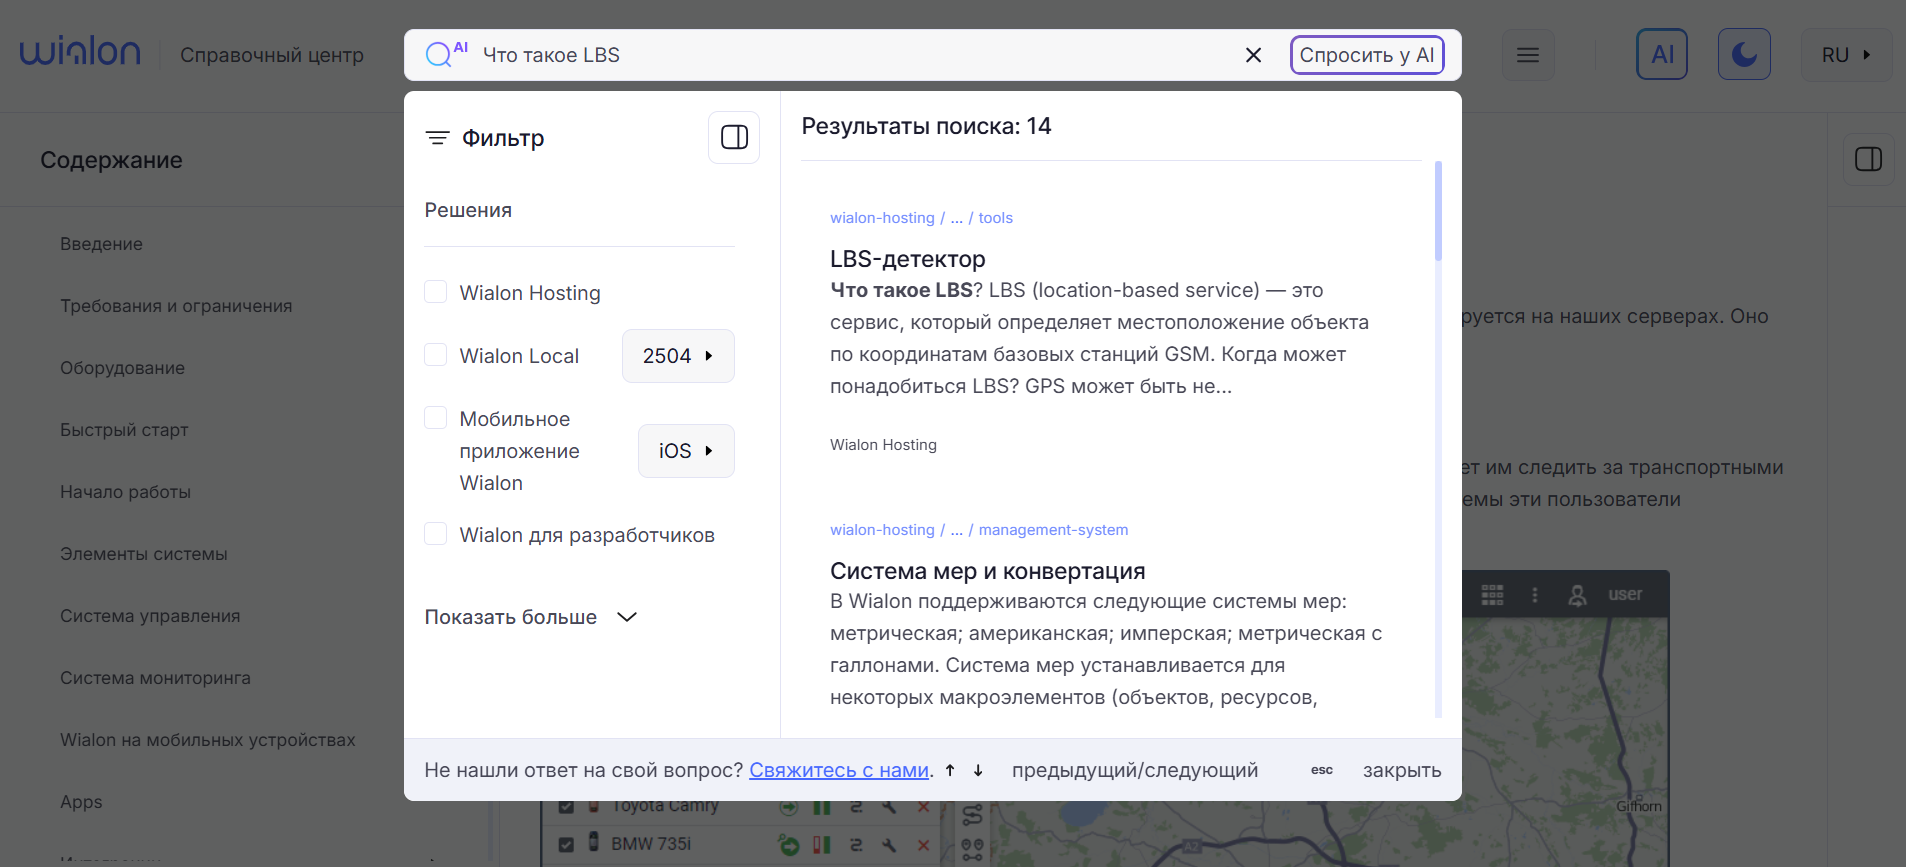This screenshot has height=867, width=1906.
Task: Open the AI assistant button in the header
Action: (1662, 54)
